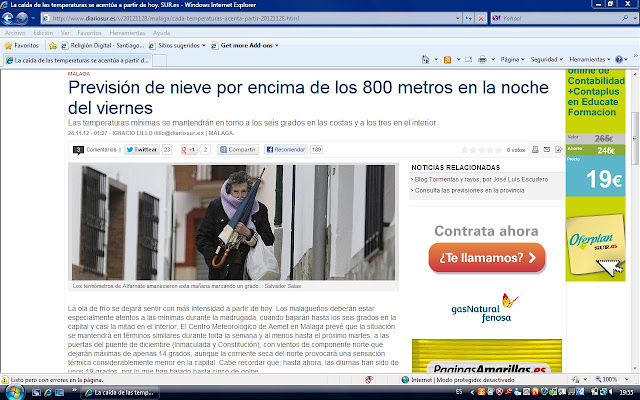Click the ES language indicator in taskbar
The image size is (640, 400).
click(459, 392)
